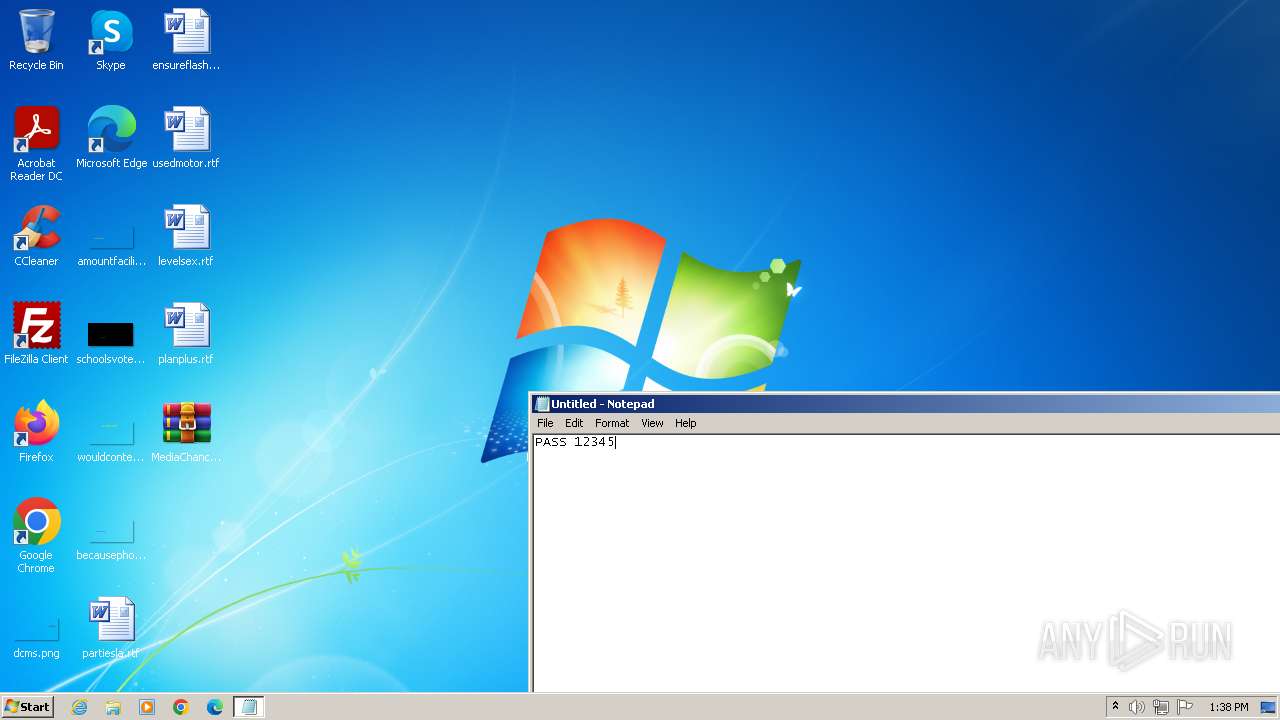Select usedmotor.rtf file icon

tap(186, 138)
